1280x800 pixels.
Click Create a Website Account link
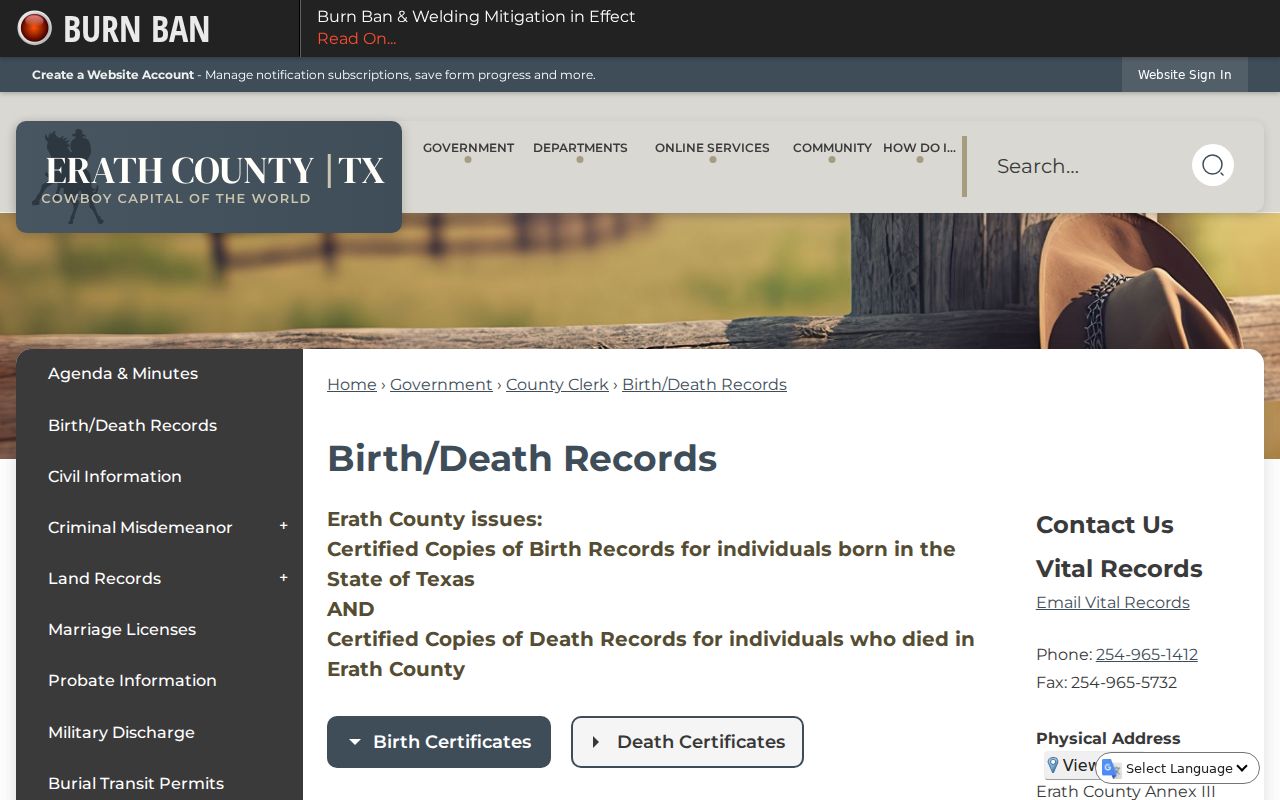pyautogui.click(x=113, y=75)
